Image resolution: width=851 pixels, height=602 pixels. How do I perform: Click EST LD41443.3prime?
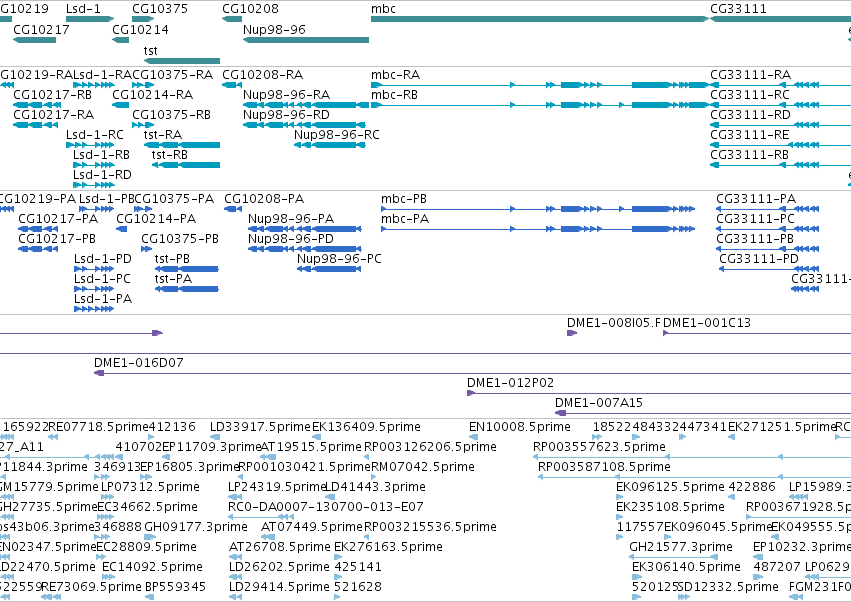[x=375, y=486]
